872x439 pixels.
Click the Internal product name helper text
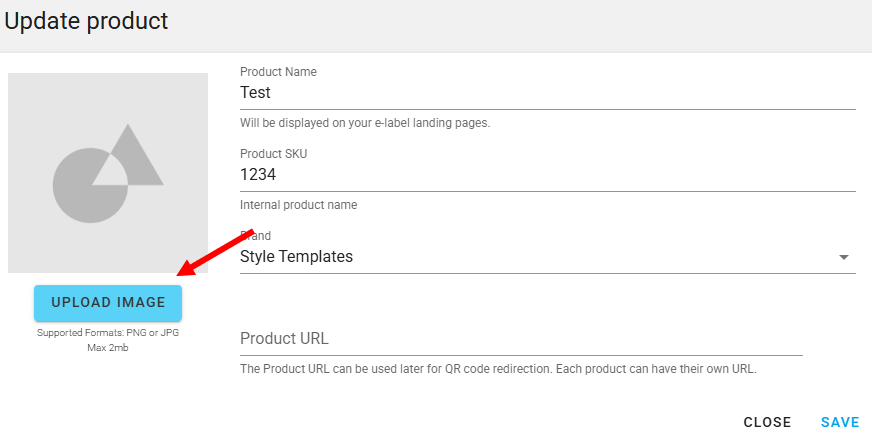[299, 205]
